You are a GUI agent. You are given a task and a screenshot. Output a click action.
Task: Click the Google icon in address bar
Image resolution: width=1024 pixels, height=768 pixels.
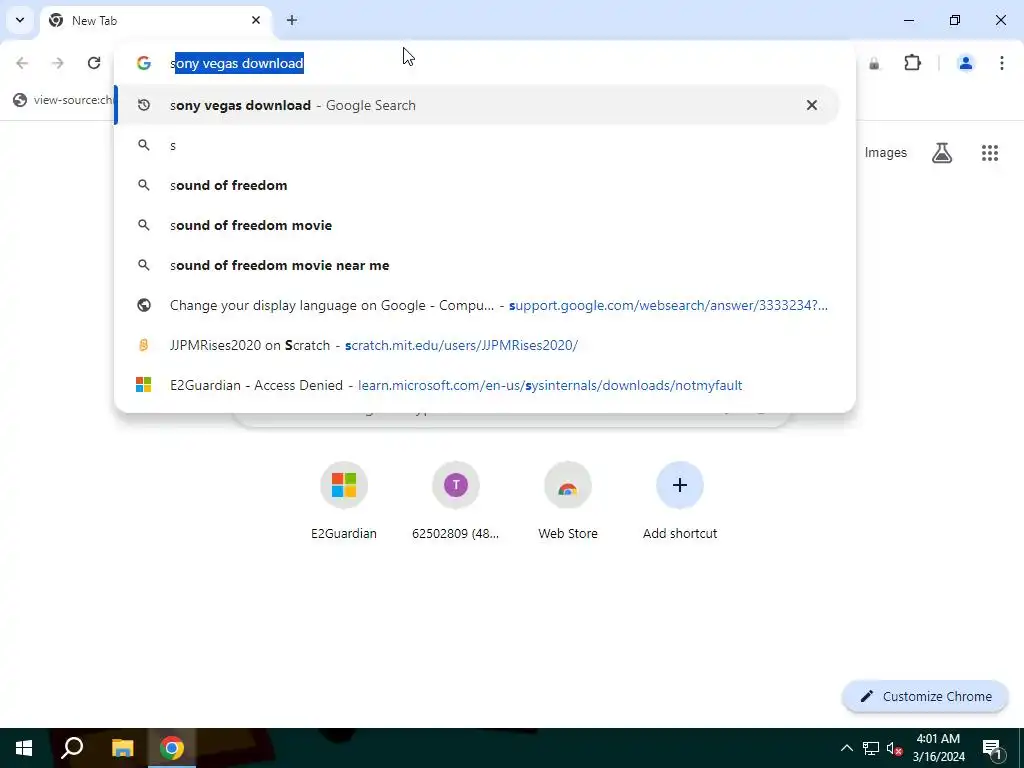[x=144, y=63]
